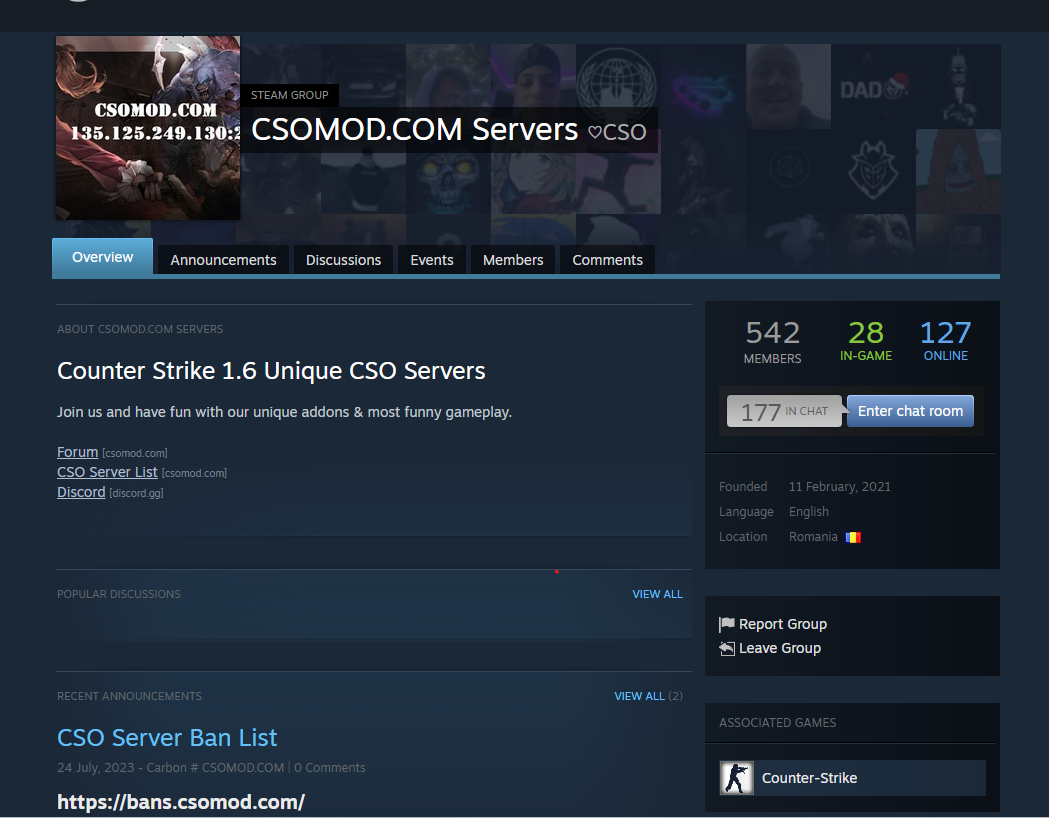1049x818 pixels.
Task: Click the CSOMOD.COM group avatar image
Action: (148, 128)
